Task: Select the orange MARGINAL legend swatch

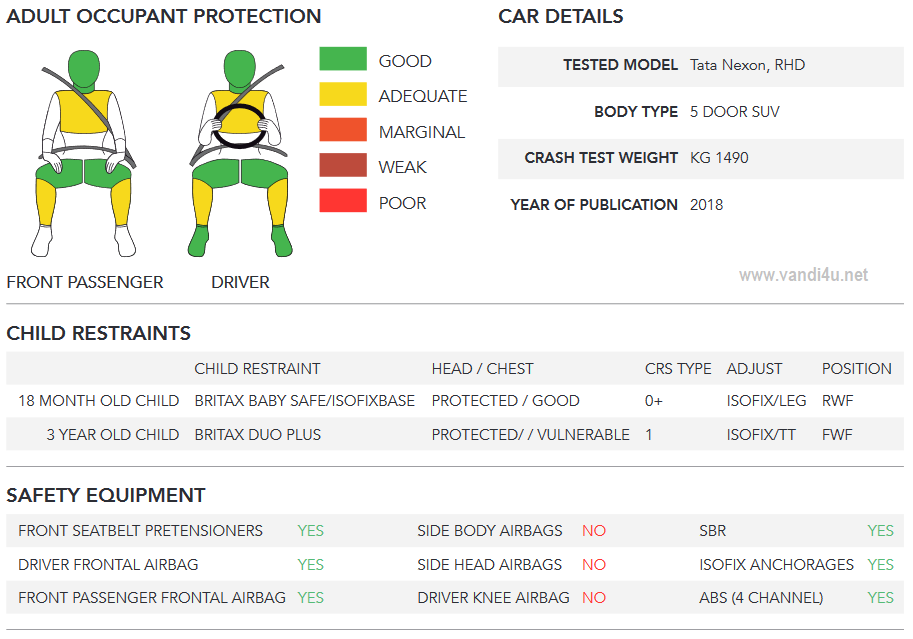Action: [x=343, y=130]
